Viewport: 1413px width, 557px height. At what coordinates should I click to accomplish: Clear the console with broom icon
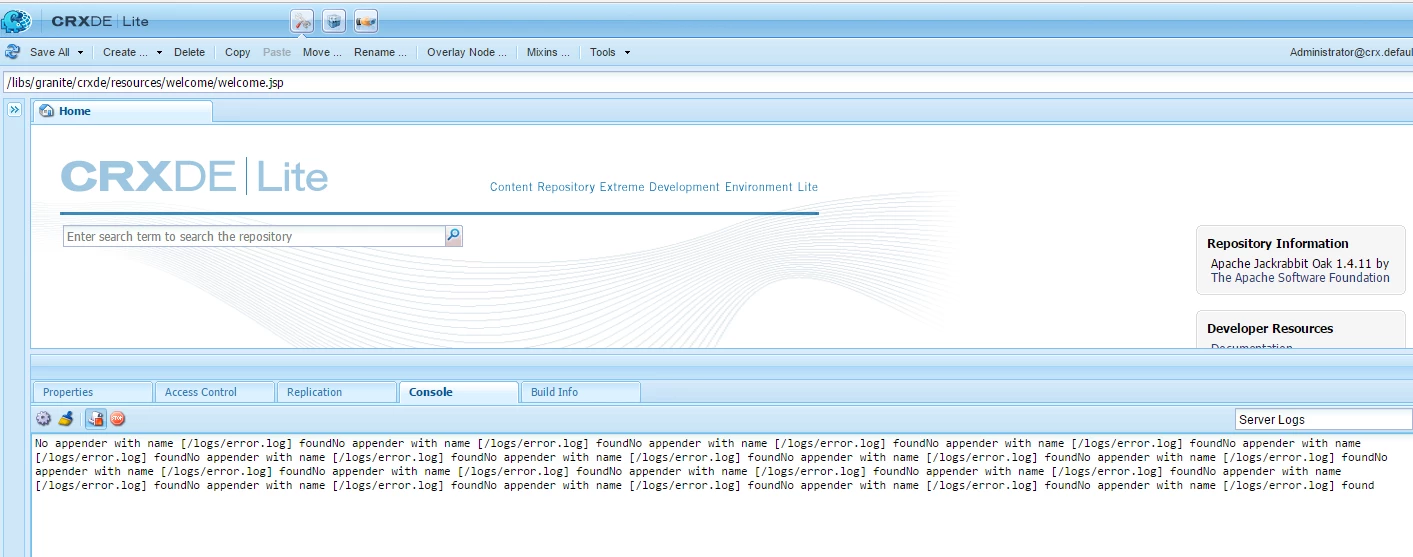coord(65,419)
